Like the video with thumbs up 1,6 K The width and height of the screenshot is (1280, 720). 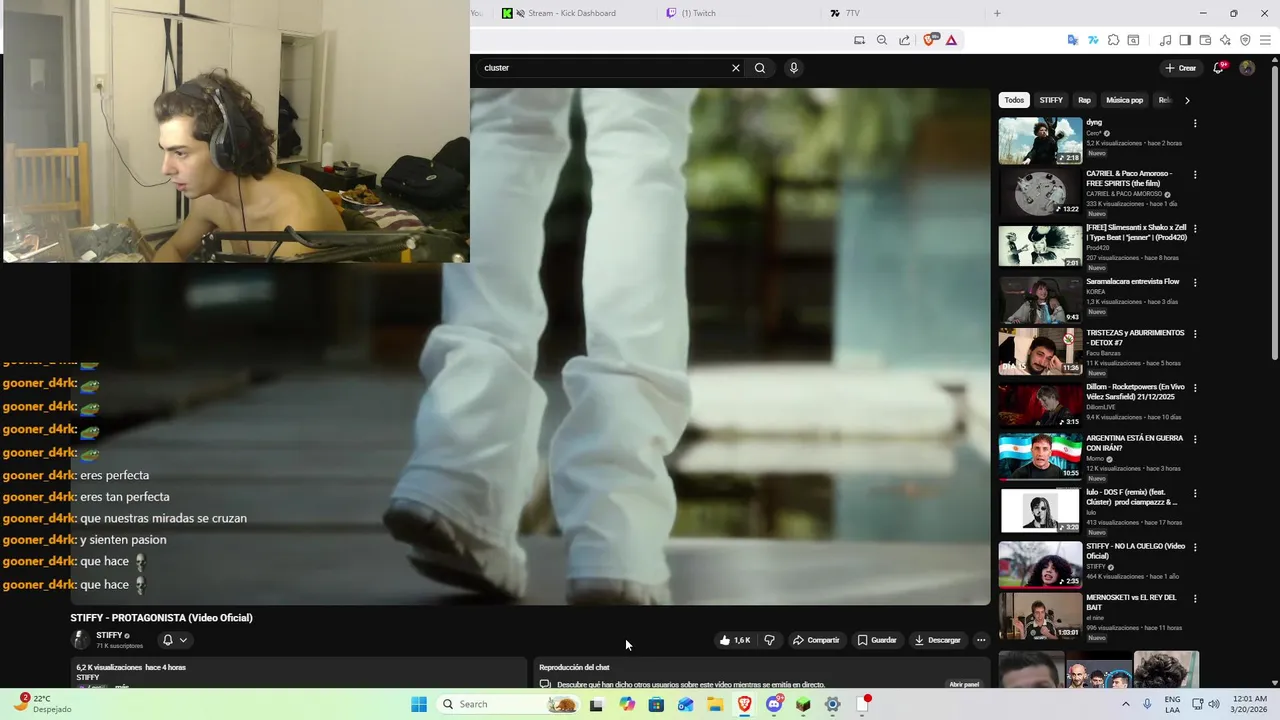tap(735, 640)
